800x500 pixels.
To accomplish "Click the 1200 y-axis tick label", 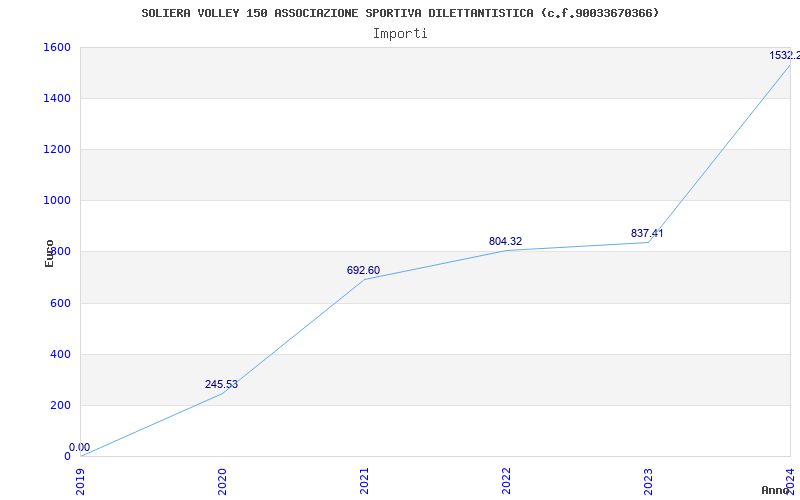I will click(57, 149).
